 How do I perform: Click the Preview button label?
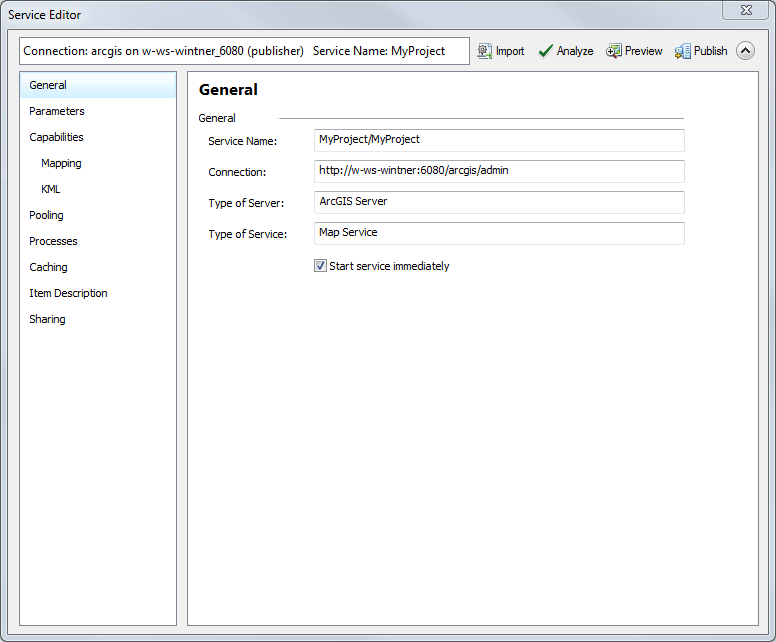[643, 51]
